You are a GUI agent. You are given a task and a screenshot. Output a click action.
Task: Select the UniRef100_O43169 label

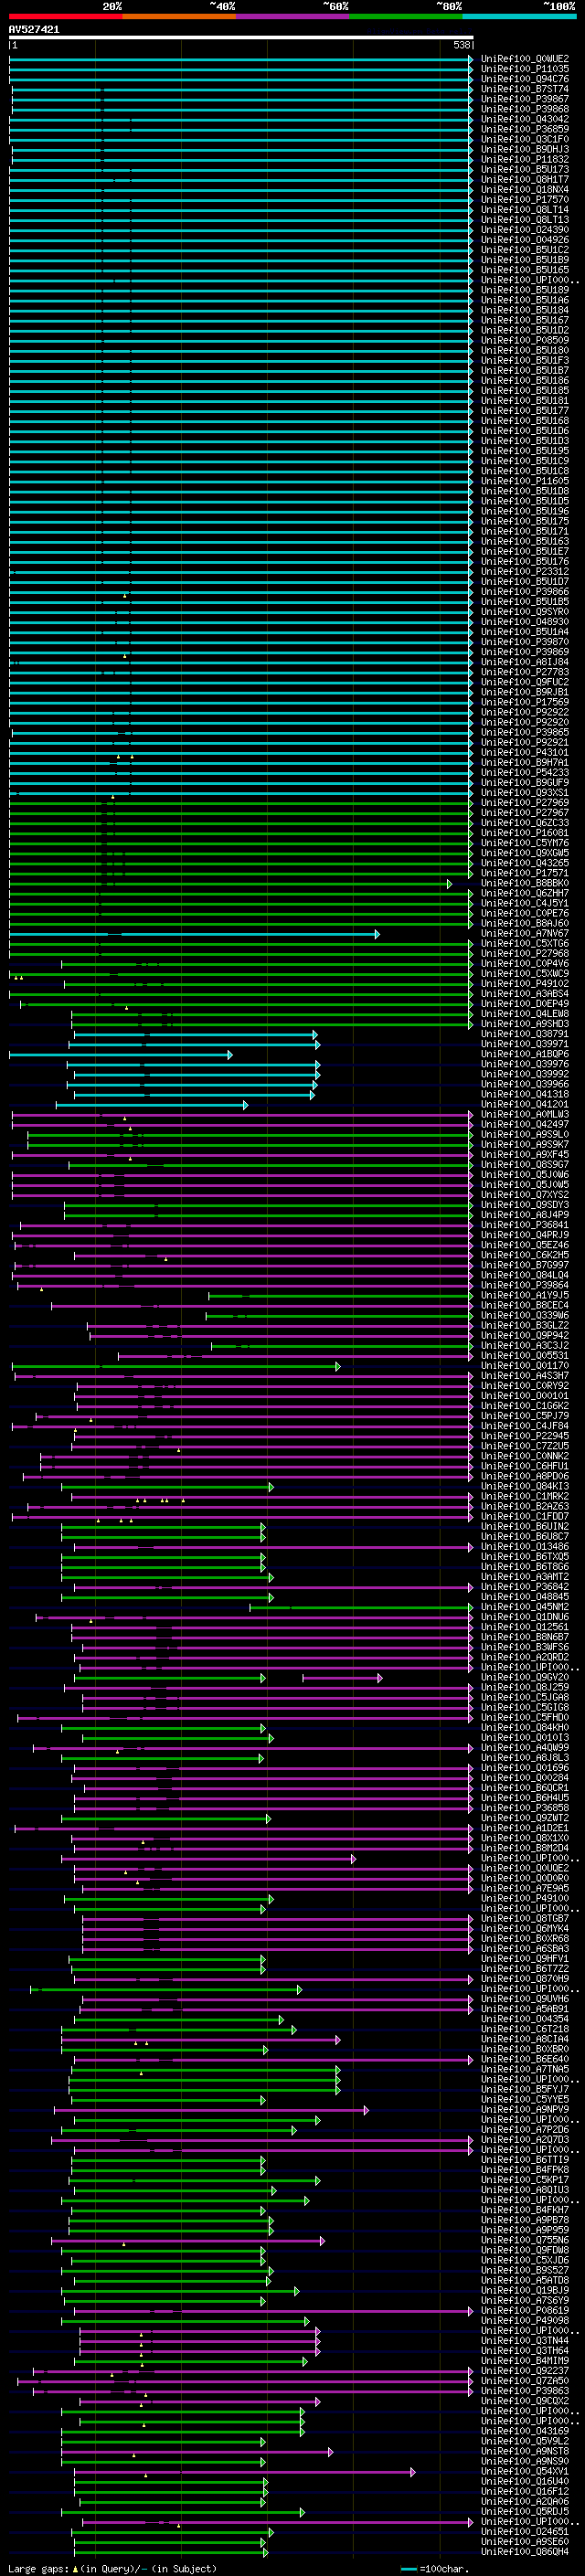coord(525,2430)
